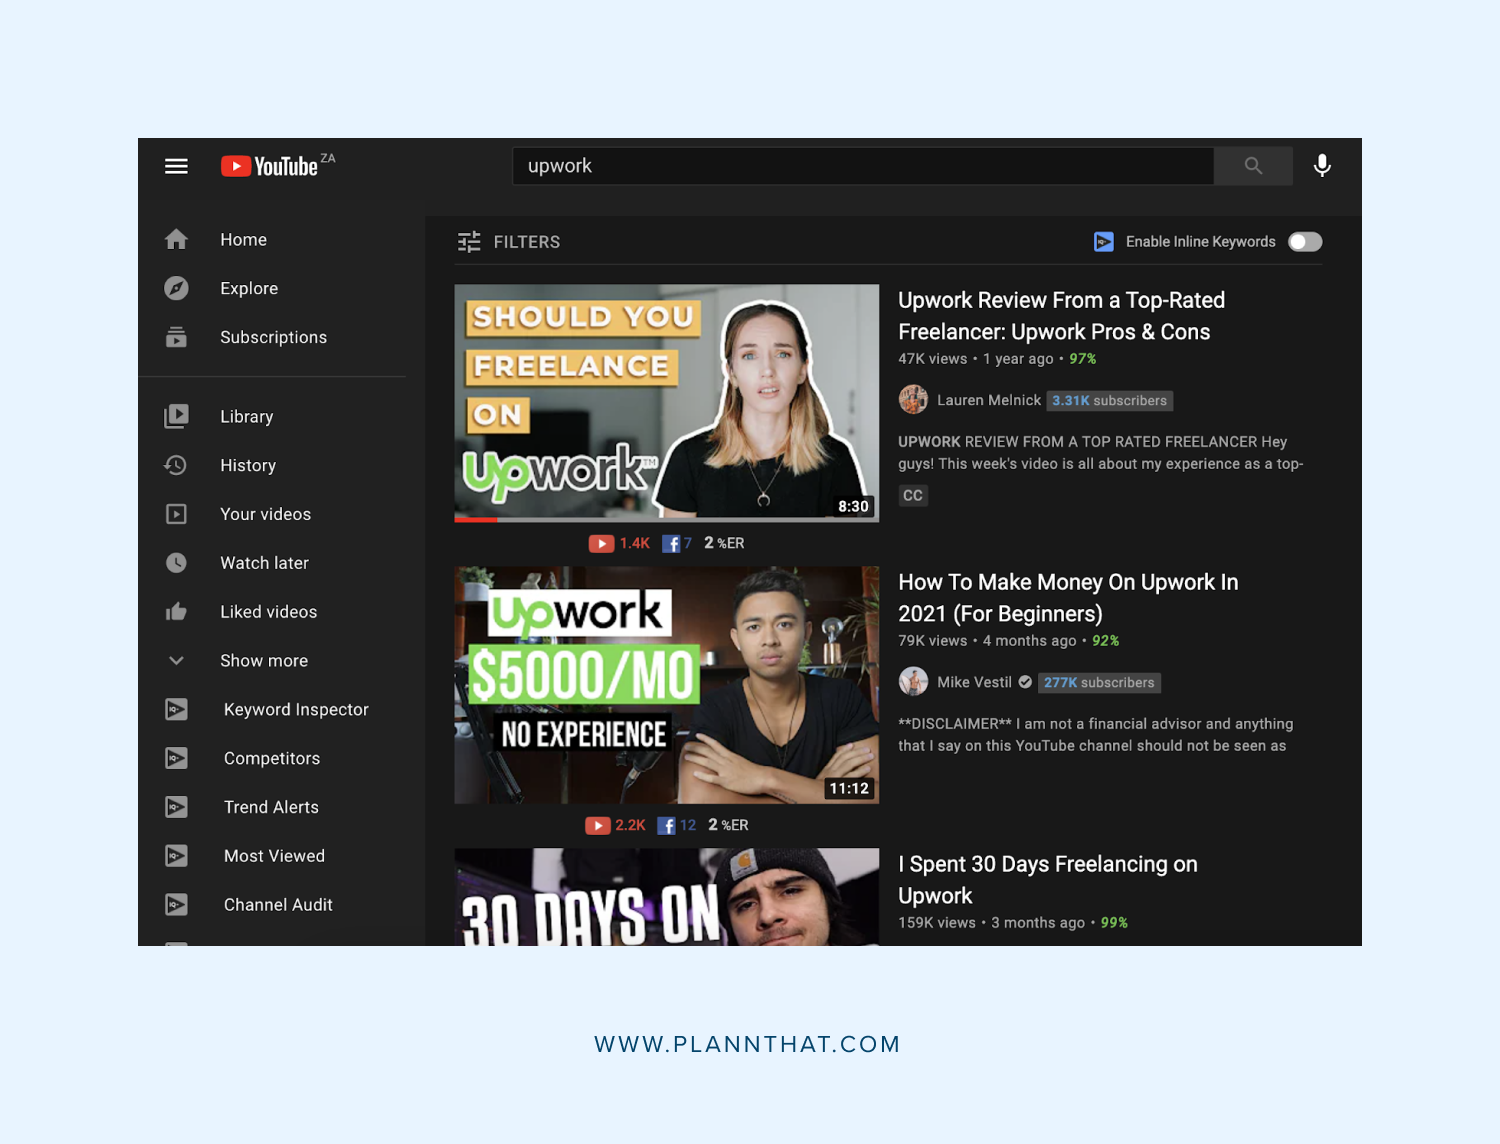
Task: Click YouTube stat icon showing 1.4K
Action: point(601,544)
